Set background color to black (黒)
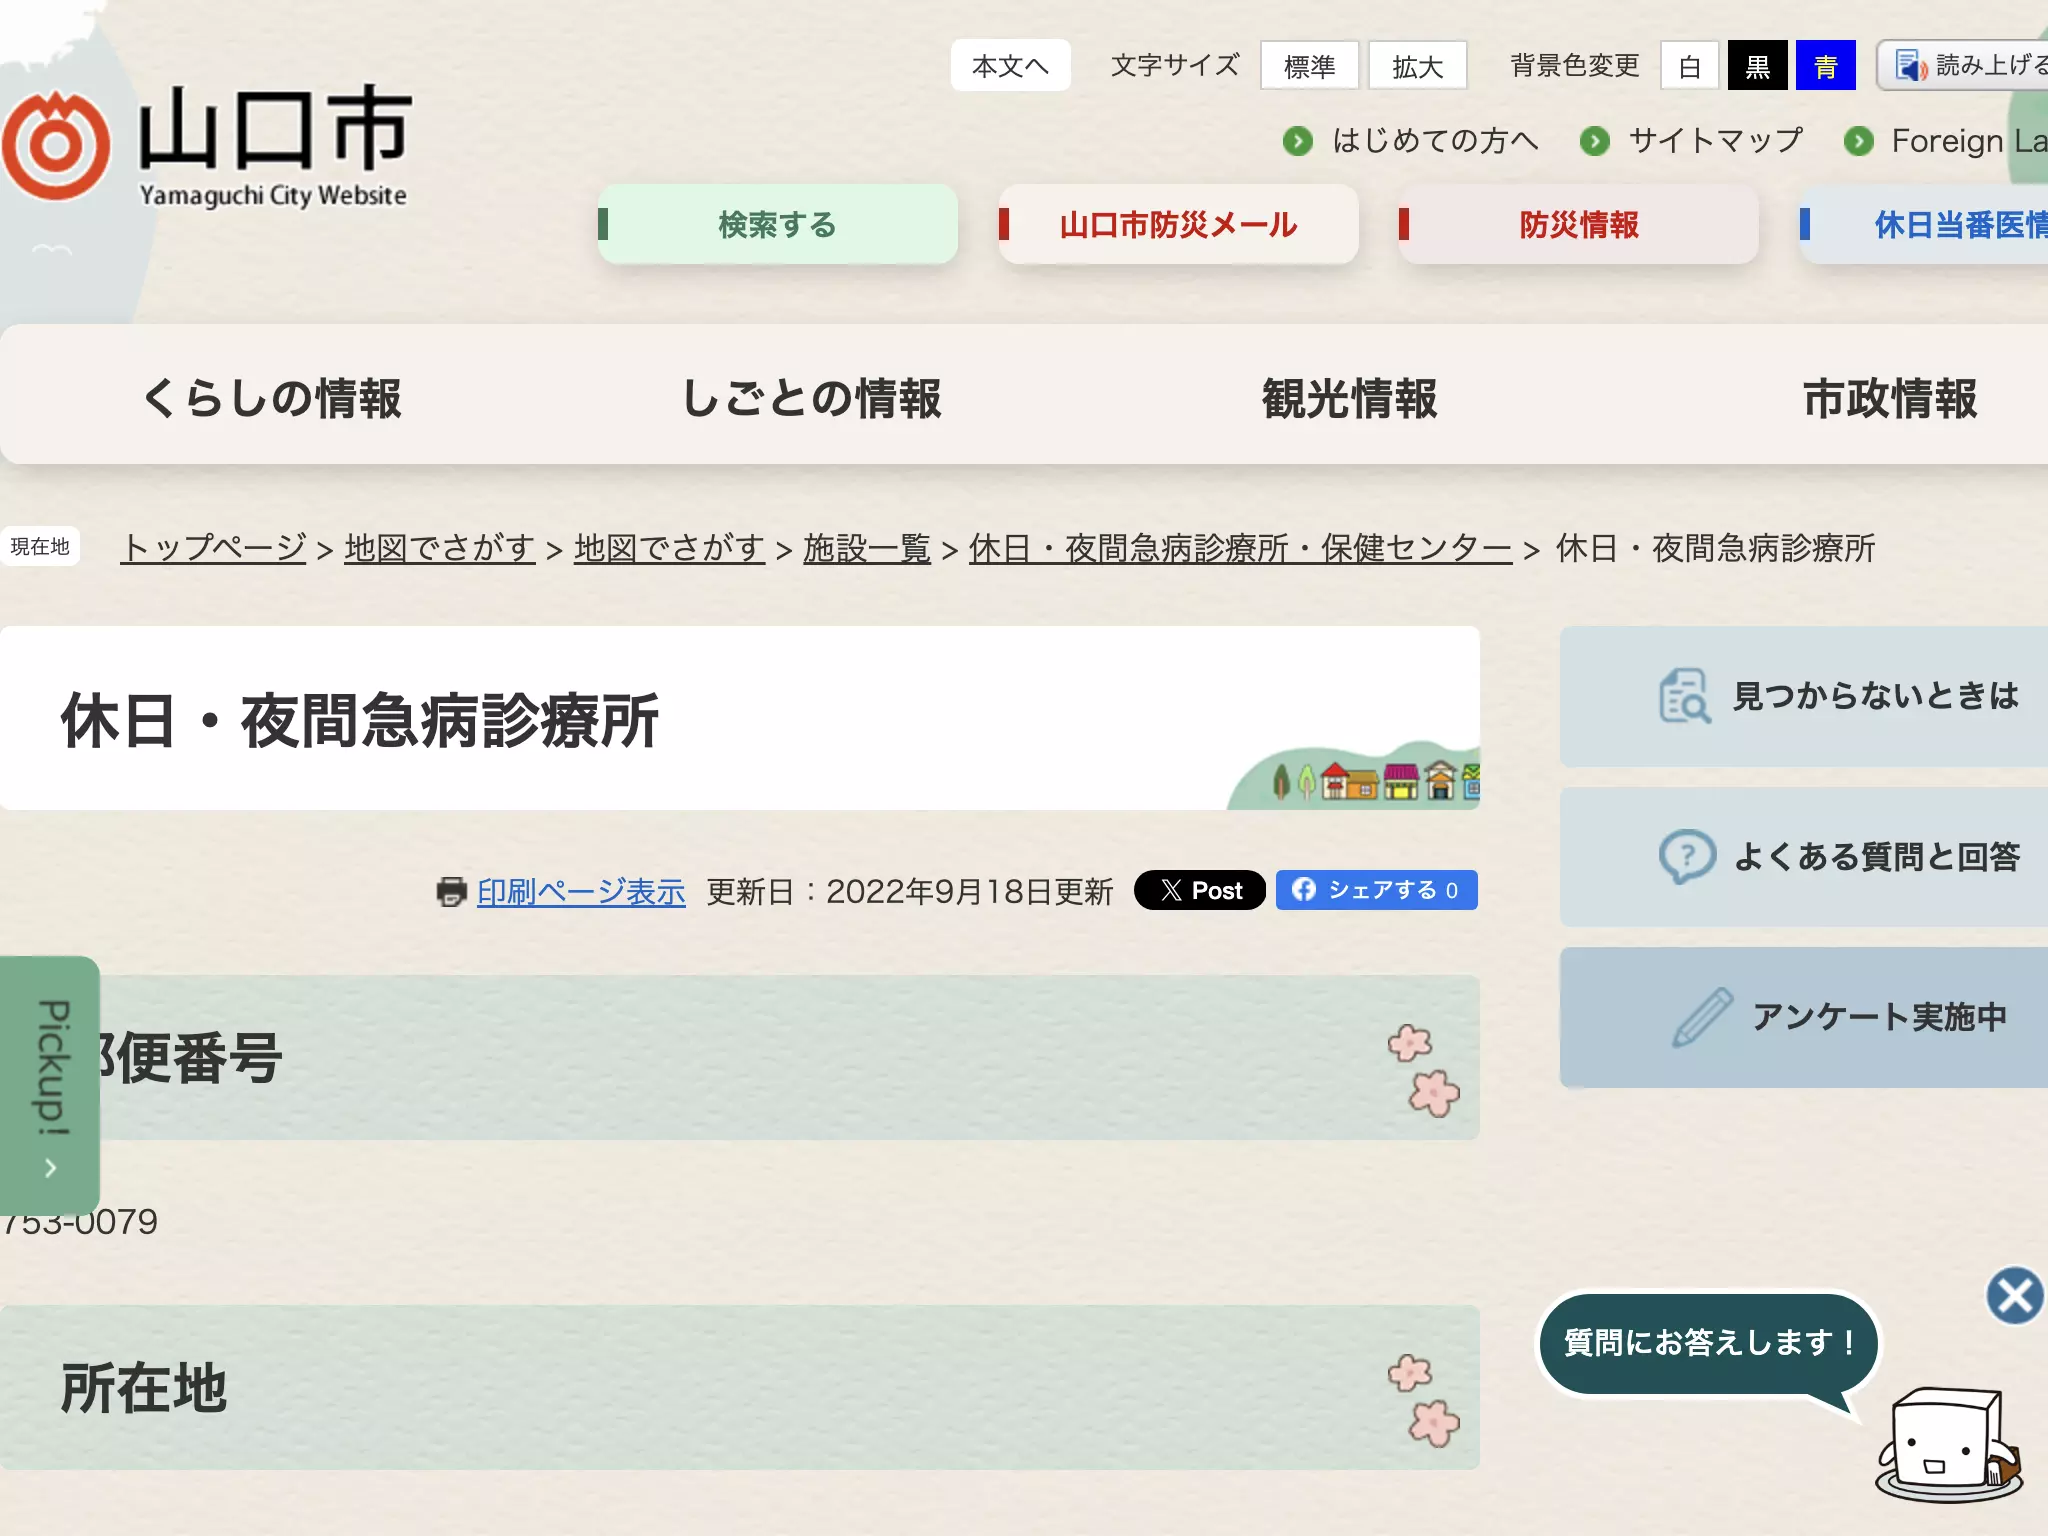 coord(1758,66)
